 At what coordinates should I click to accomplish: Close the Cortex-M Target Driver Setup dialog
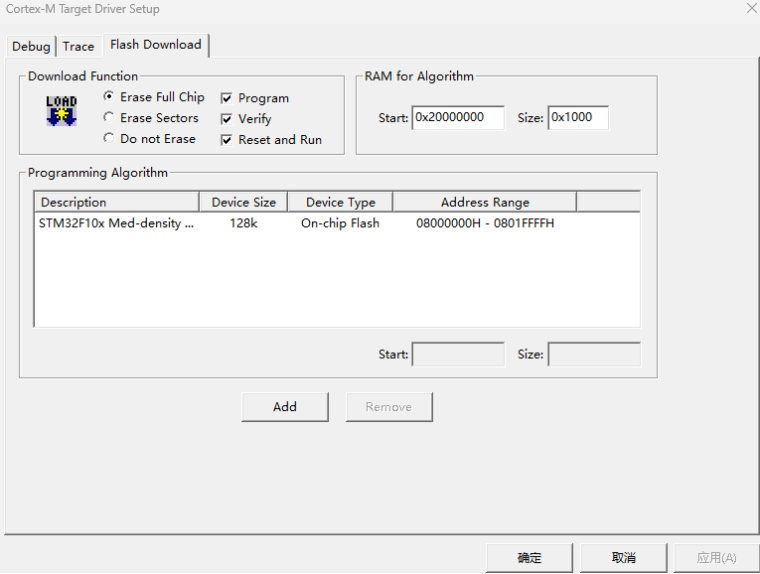click(x=752, y=8)
